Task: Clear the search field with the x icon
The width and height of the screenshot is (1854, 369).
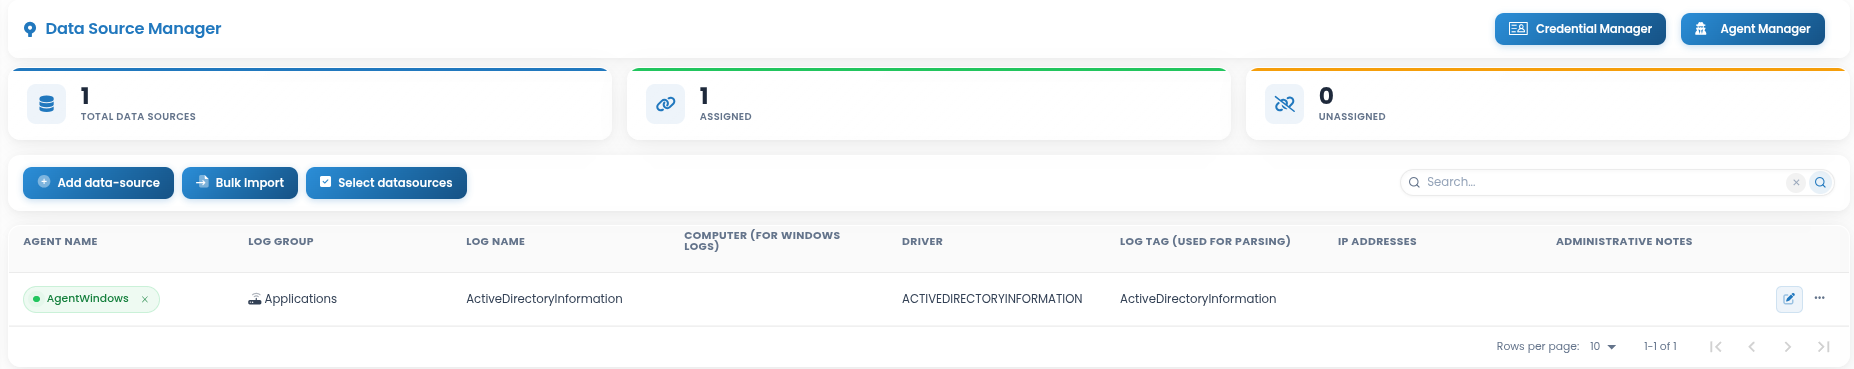Action: (x=1796, y=182)
